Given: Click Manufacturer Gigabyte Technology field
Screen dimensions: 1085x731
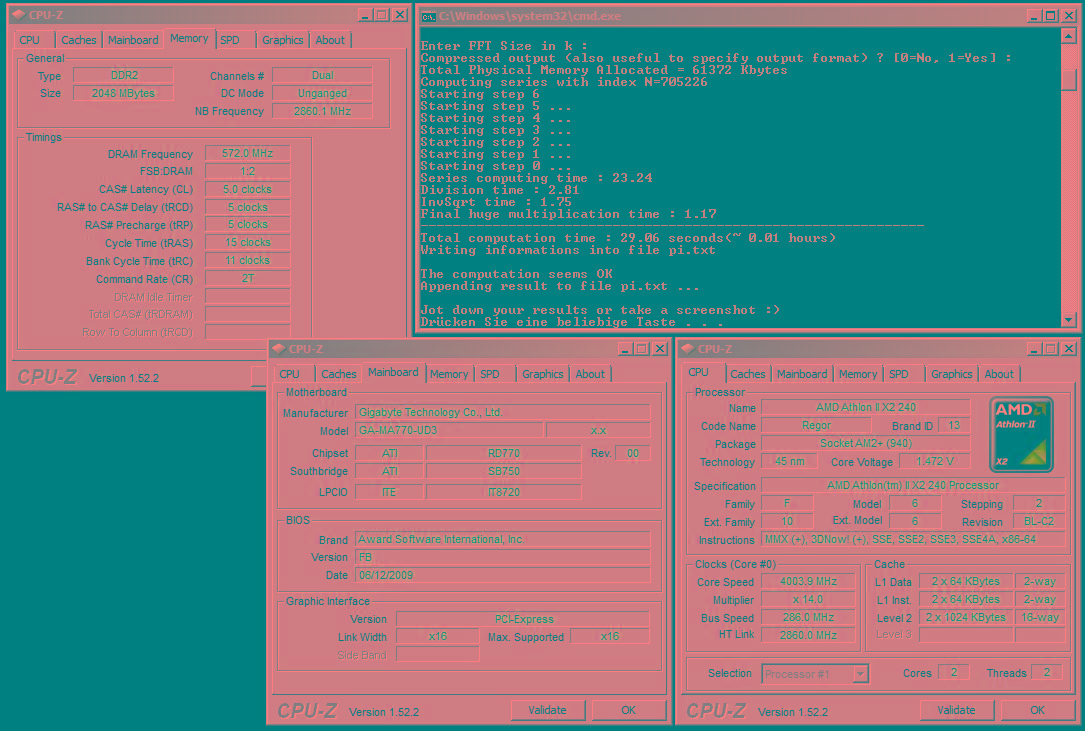Looking at the screenshot, I should [502, 413].
